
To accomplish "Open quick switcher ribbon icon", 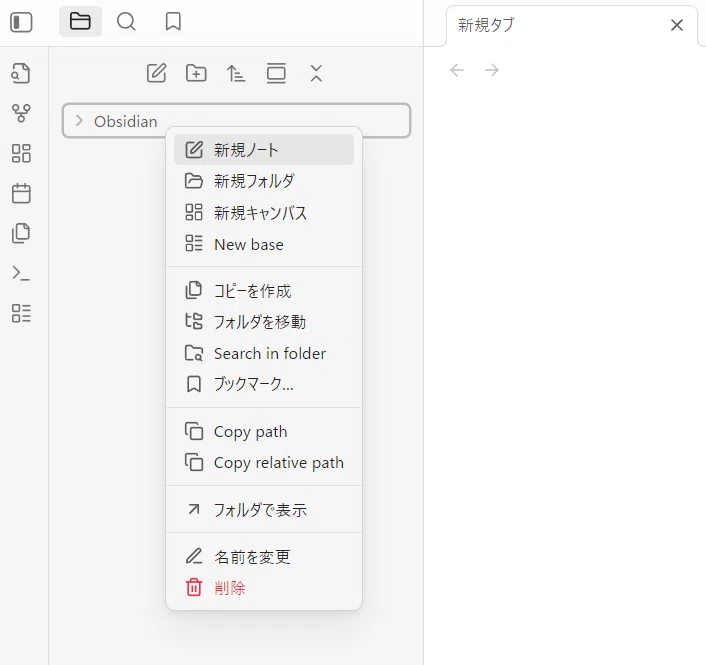I will point(21,73).
